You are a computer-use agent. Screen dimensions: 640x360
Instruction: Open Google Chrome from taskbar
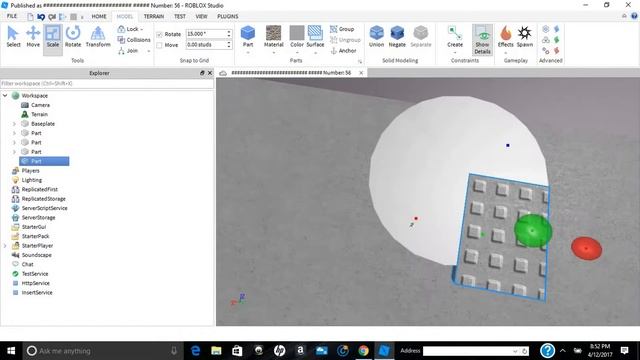(363, 351)
